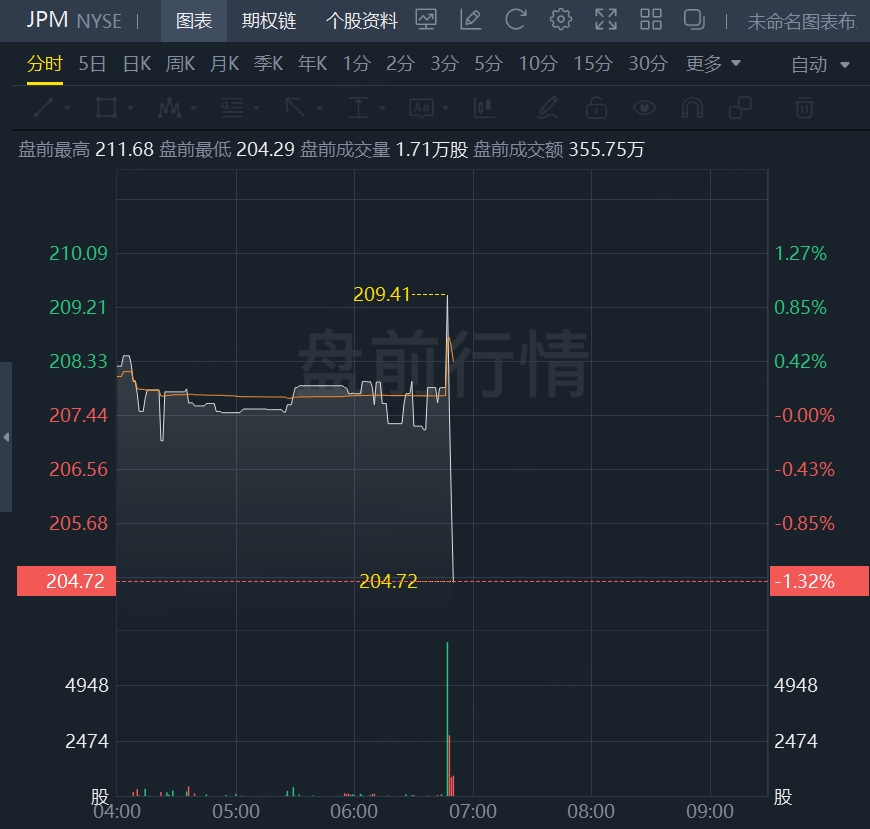Screen dimensions: 870x829
Task: Enter fullscreen chart mode
Action: (606, 20)
